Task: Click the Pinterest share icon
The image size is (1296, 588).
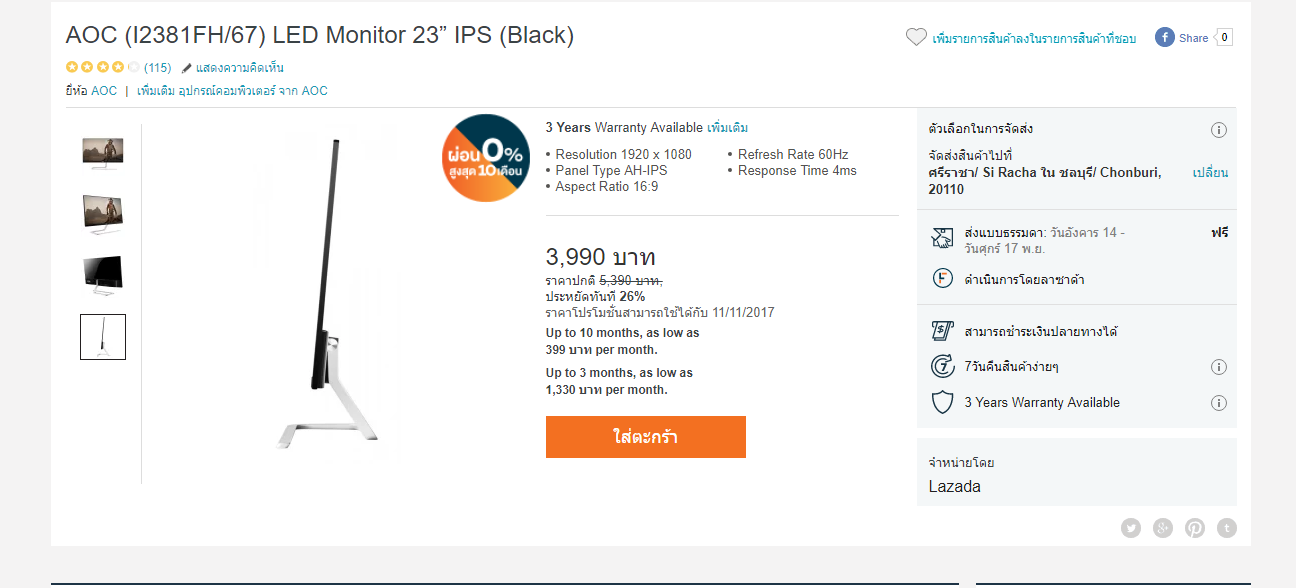Action: coord(1195,528)
